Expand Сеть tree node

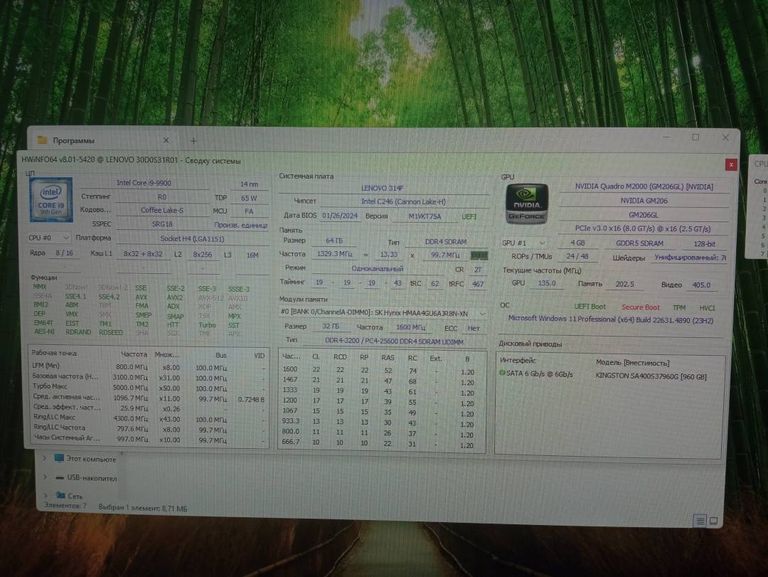tap(46, 495)
